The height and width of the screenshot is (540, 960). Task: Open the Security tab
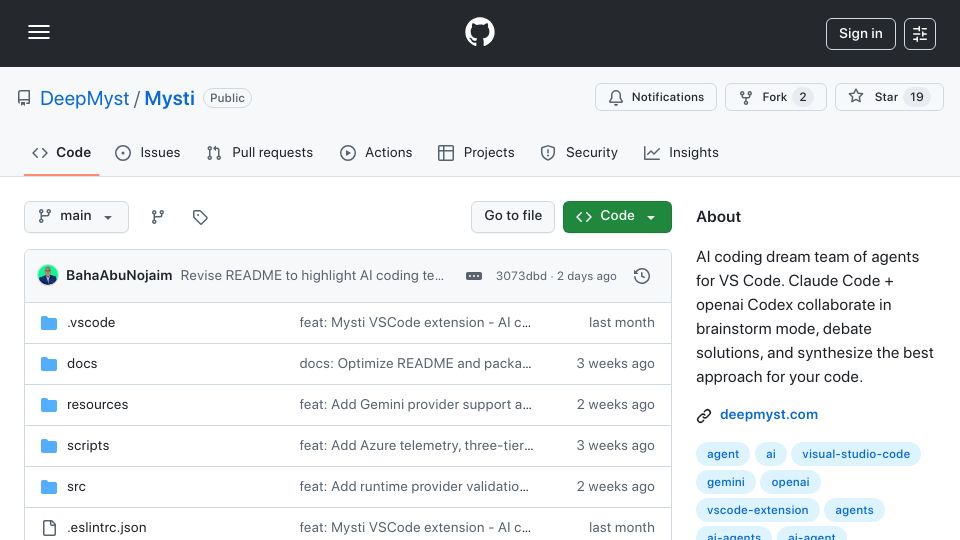tap(579, 152)
